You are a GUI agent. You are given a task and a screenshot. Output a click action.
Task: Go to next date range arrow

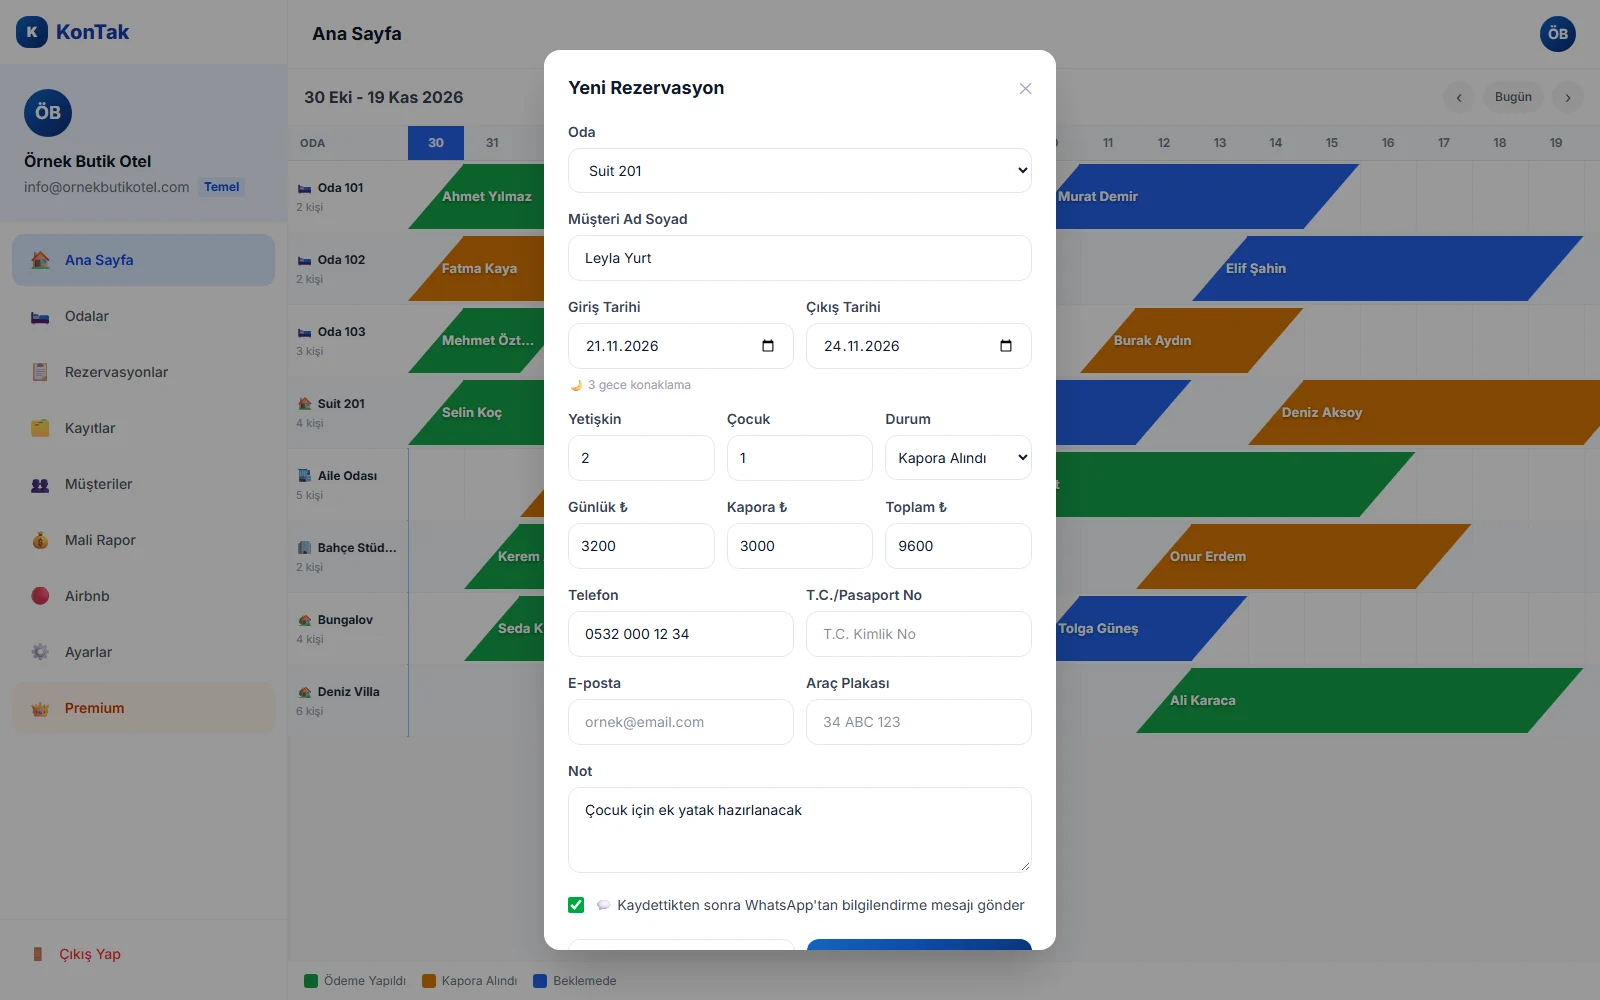click(x=1568, y=97)
